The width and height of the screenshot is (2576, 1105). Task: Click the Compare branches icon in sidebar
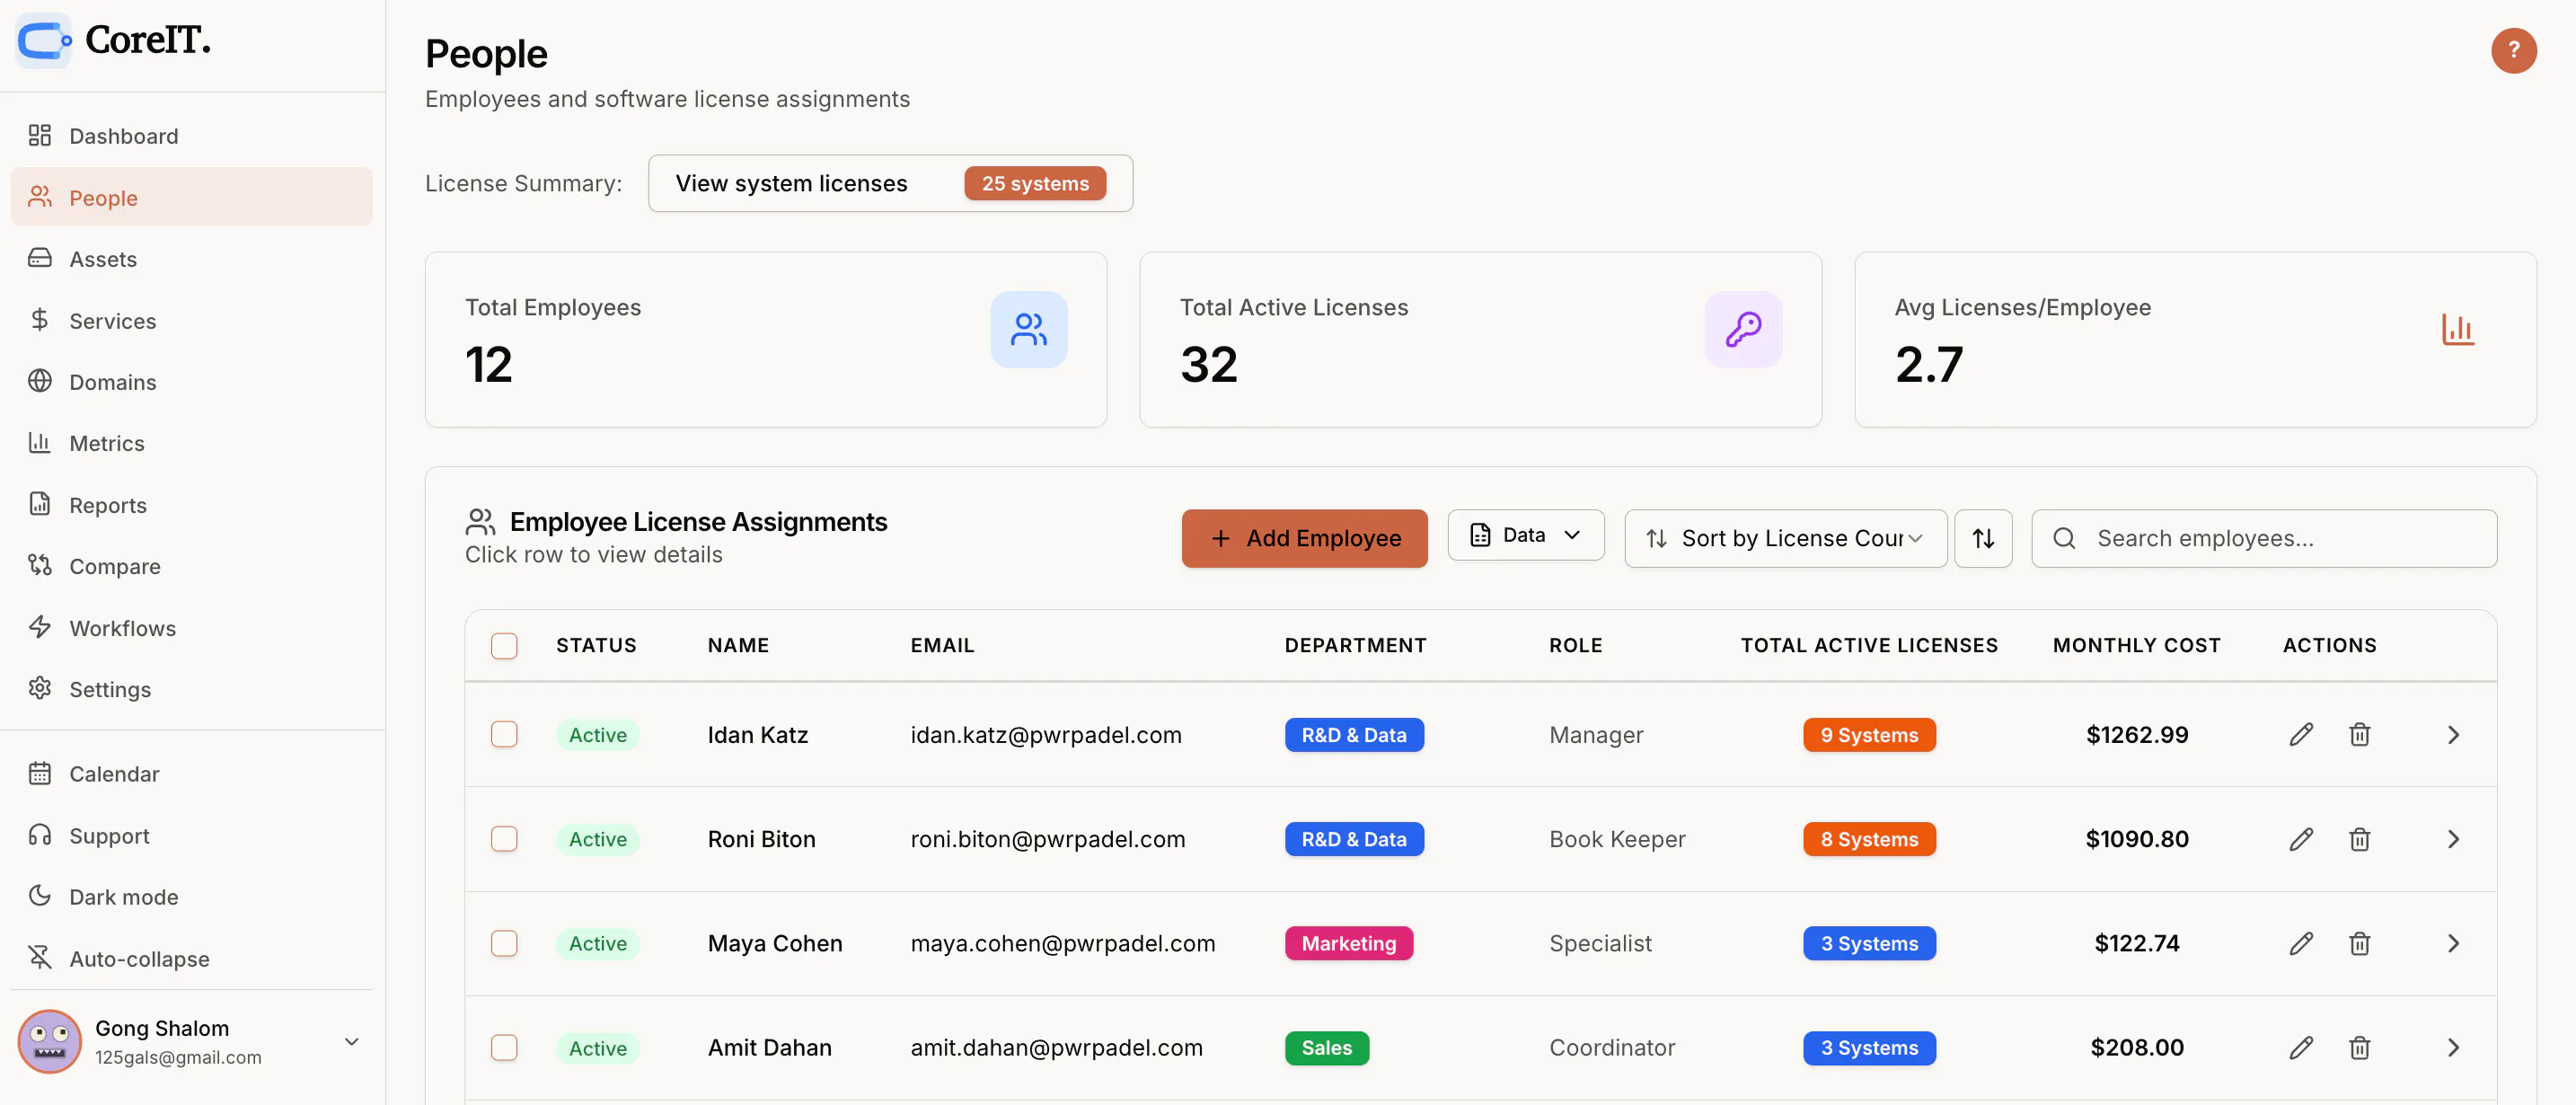pos(40,565)
